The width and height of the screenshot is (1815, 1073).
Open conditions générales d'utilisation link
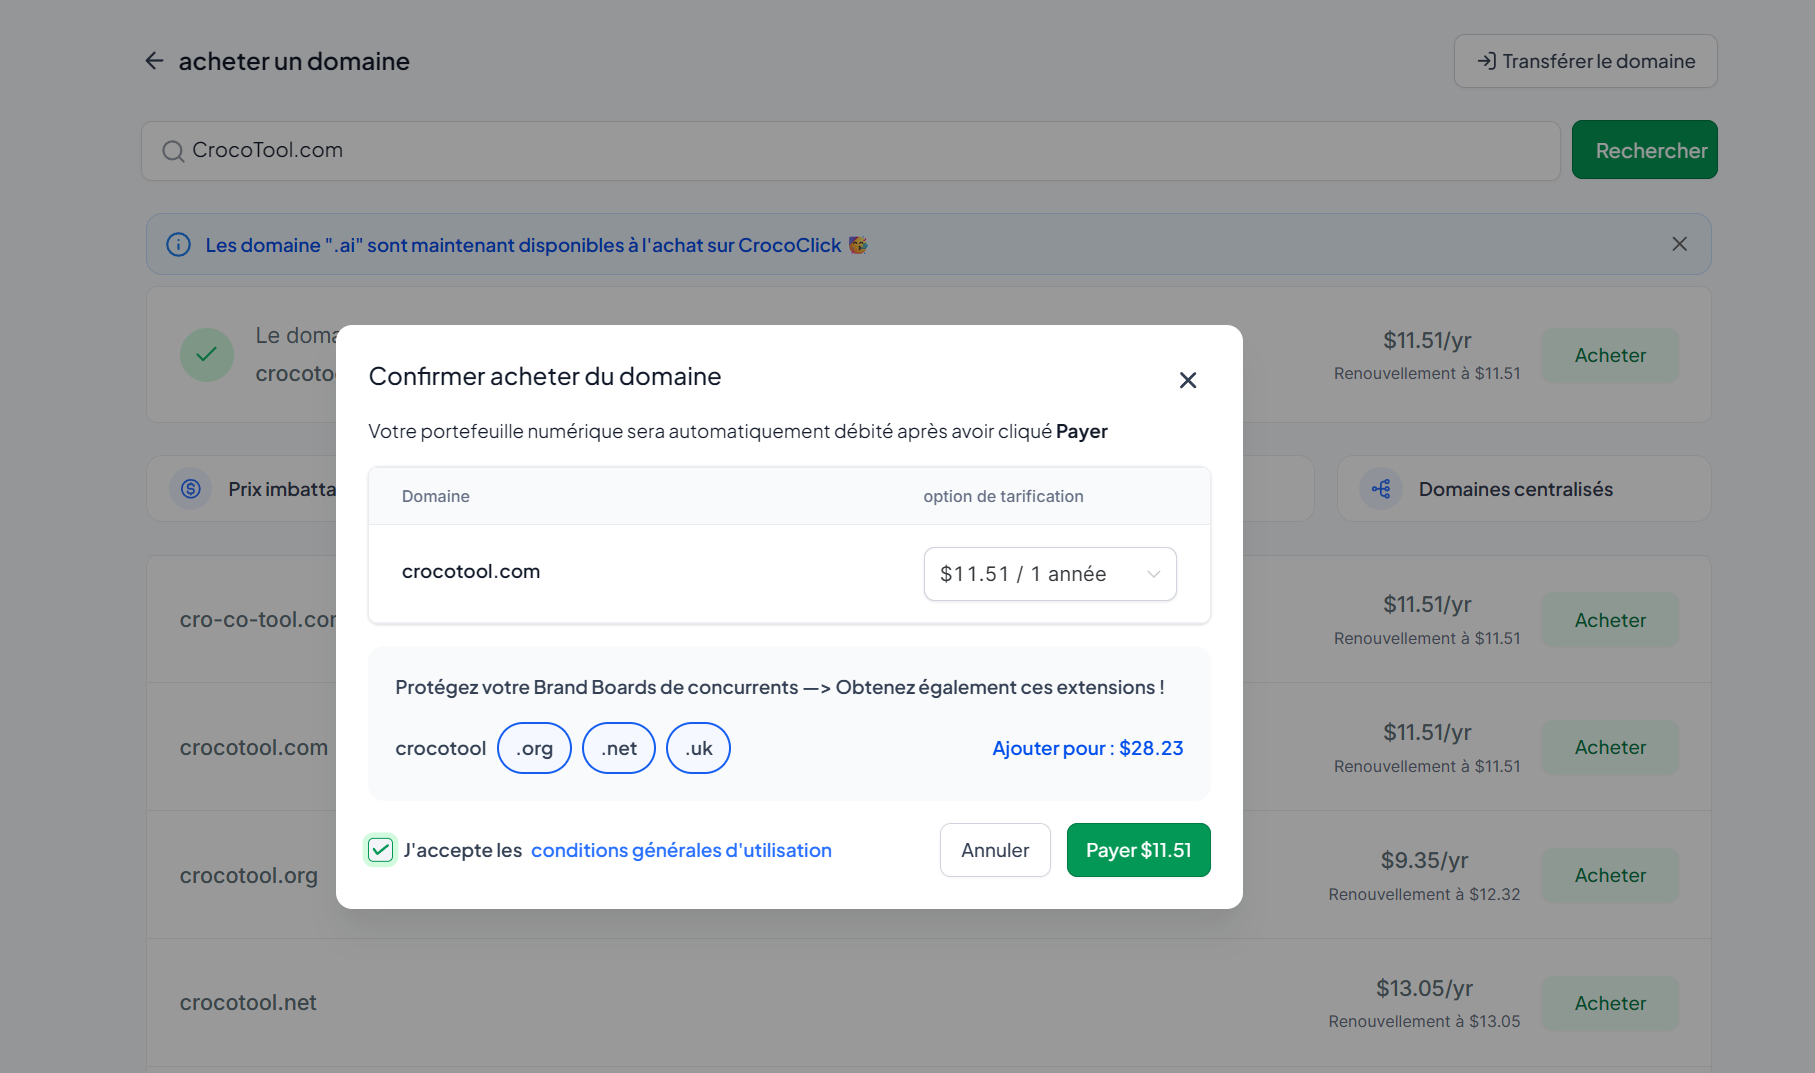[681, 850]
